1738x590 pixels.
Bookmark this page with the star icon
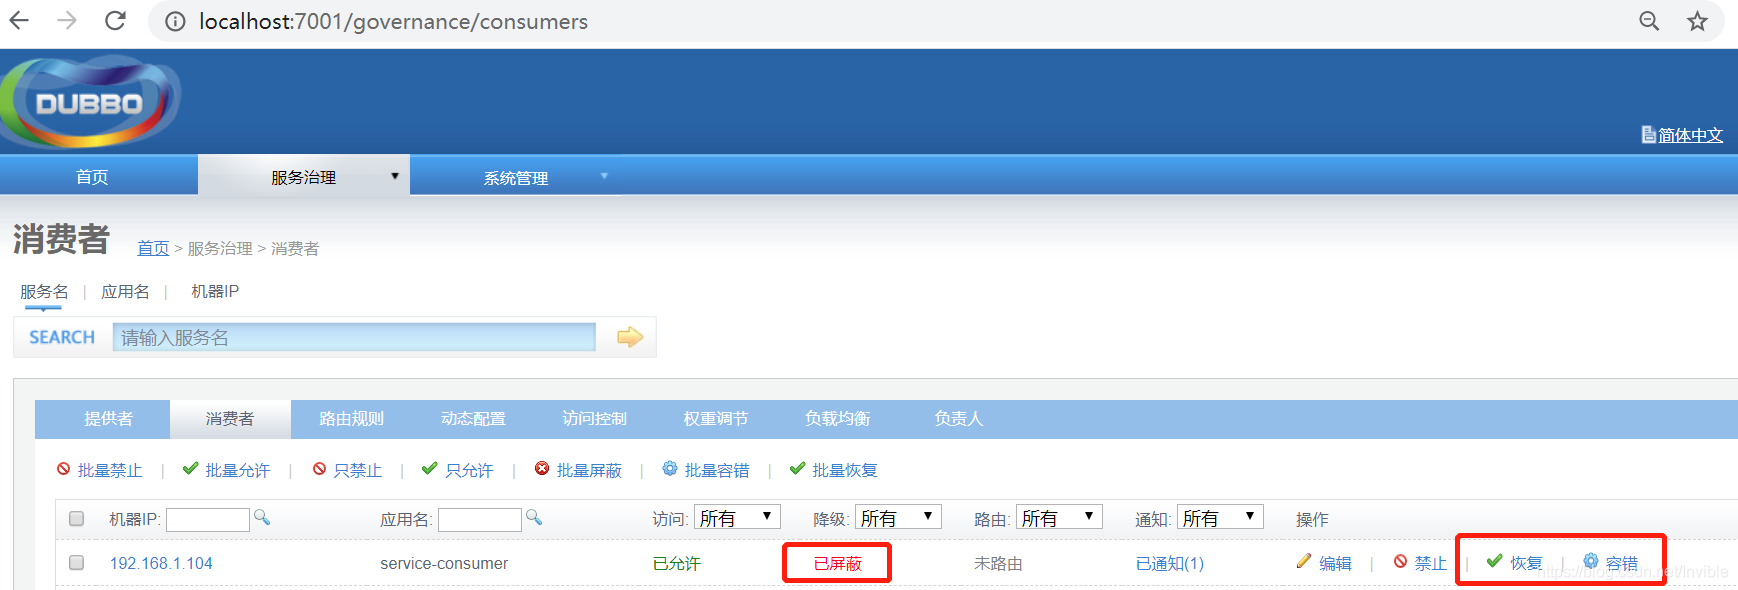1697,21
